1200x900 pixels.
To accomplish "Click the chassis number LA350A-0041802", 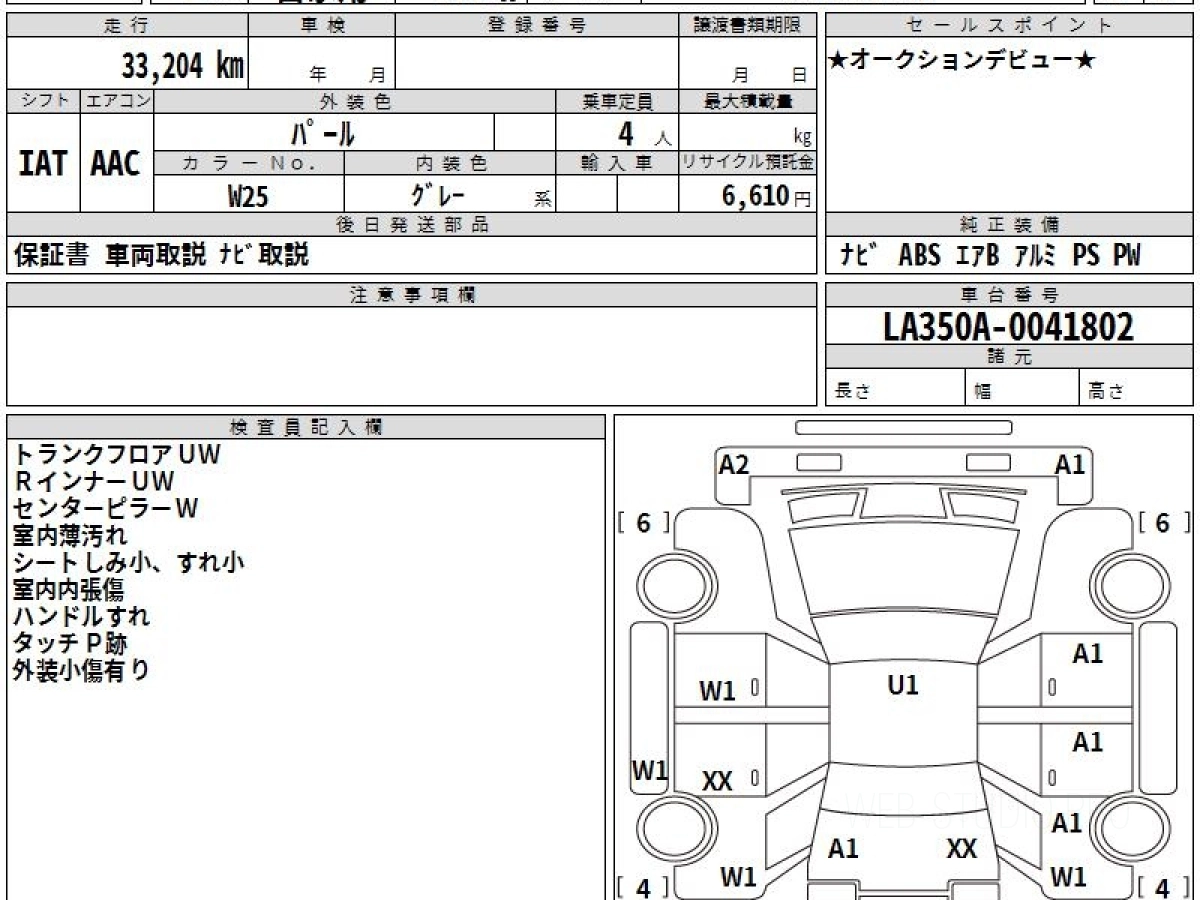I will pos(1009,326).
